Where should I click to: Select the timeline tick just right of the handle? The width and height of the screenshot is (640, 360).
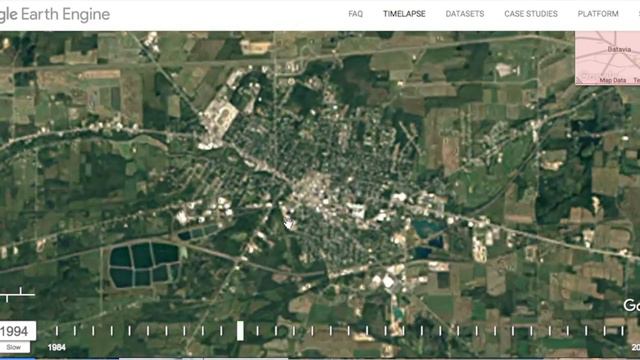tap(258, 331)
